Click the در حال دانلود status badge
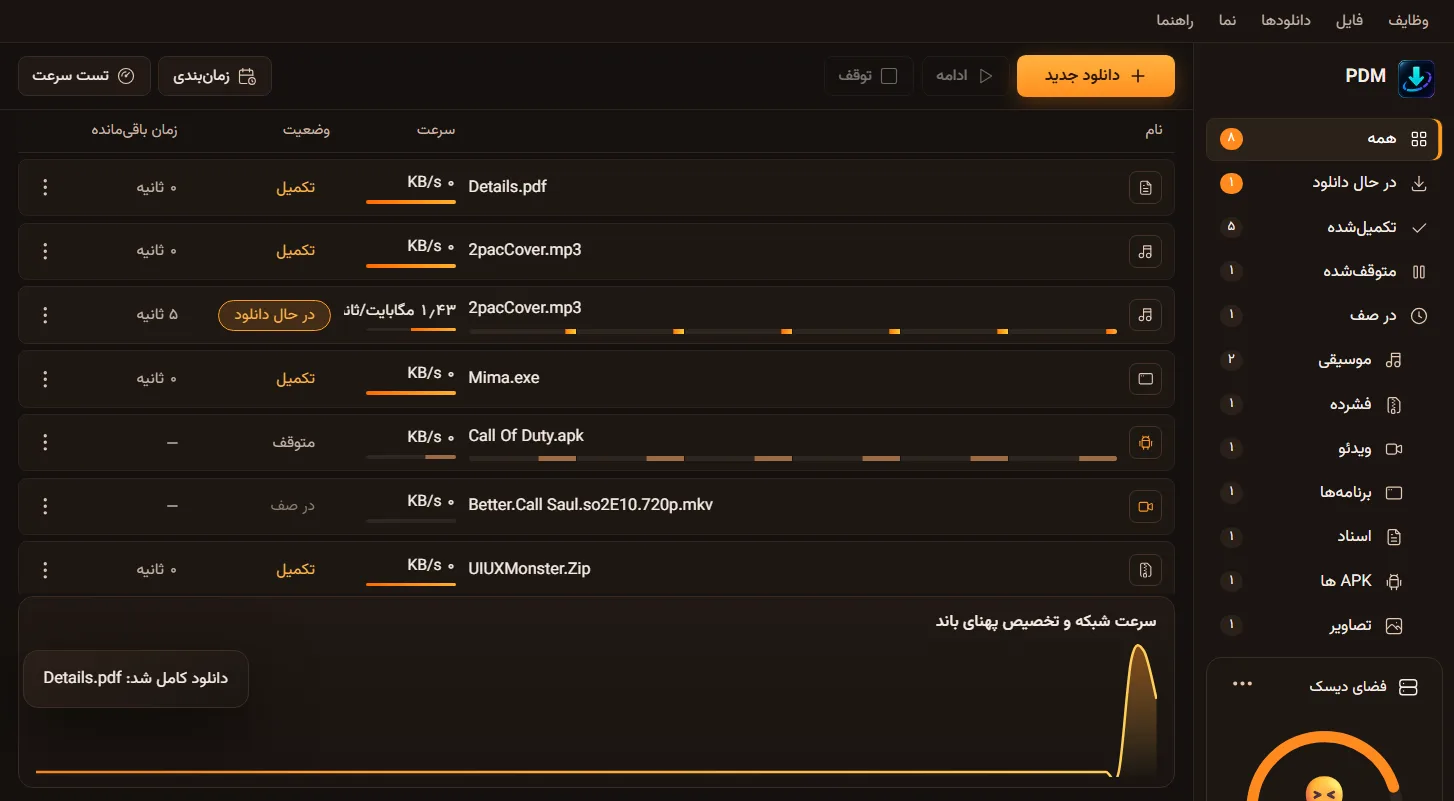The image size is (1454, 801). [275, 315]
